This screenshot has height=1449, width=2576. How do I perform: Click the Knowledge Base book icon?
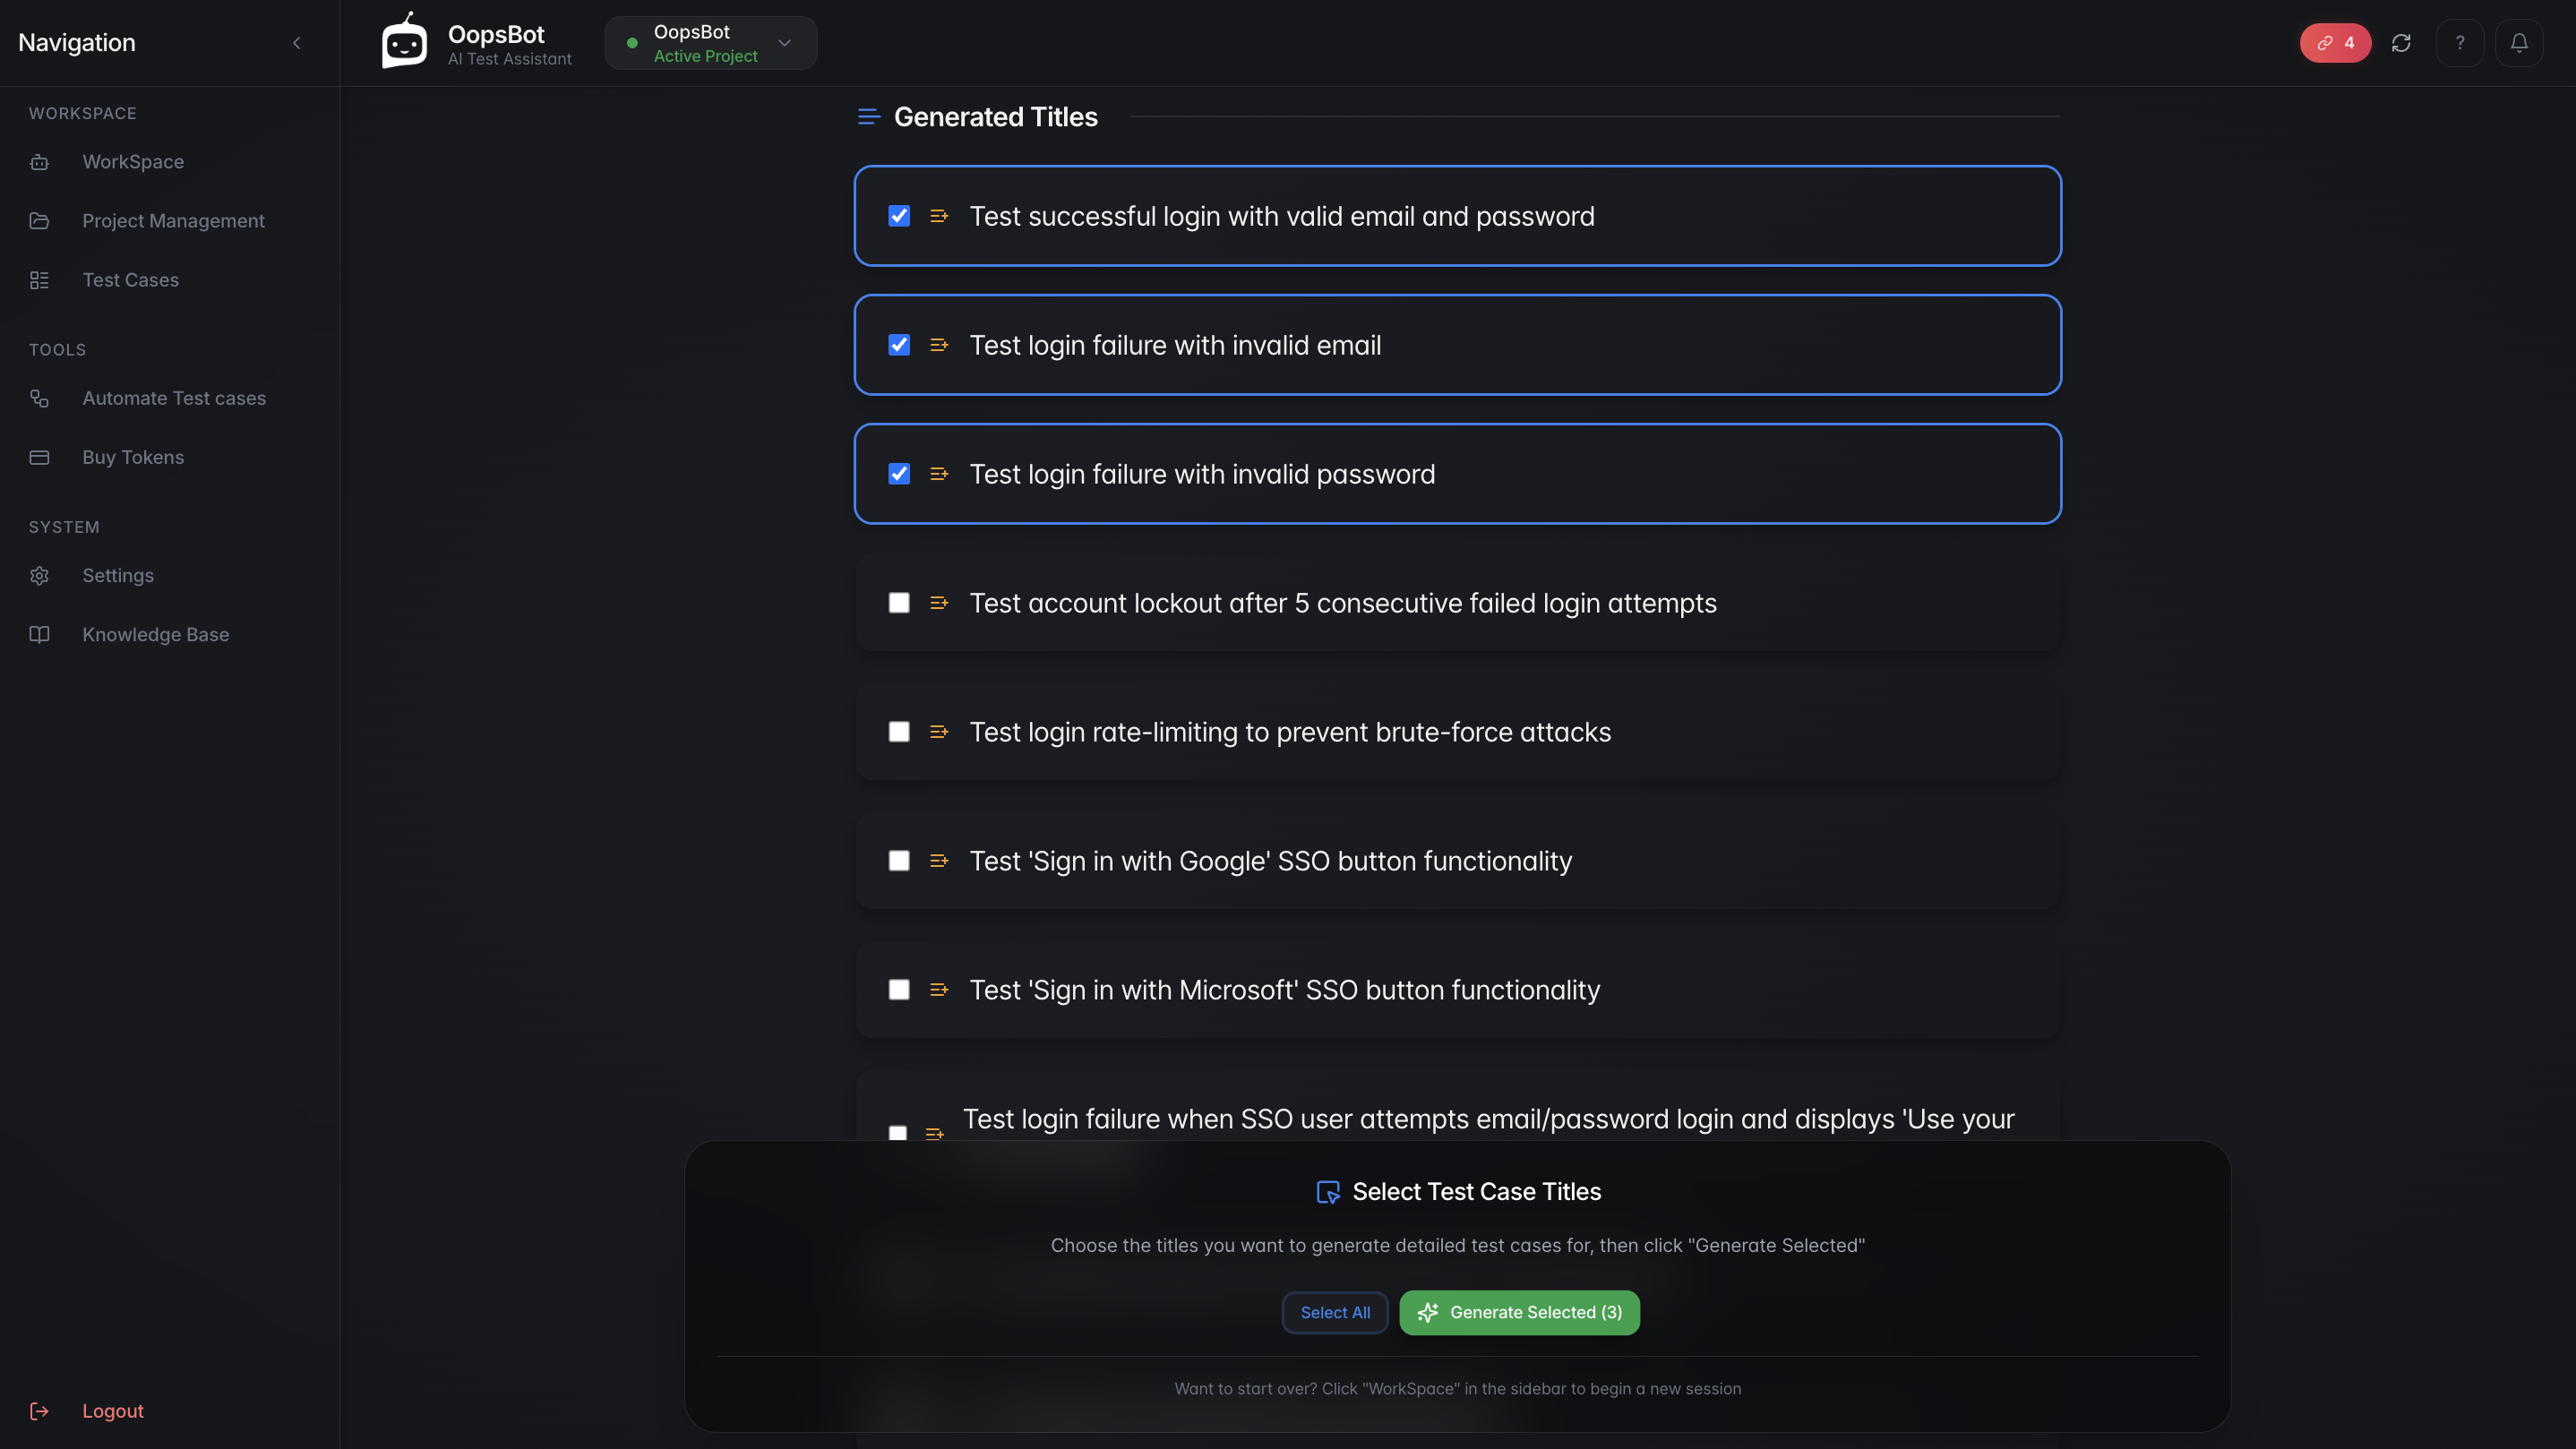click(x=40, y=635)
